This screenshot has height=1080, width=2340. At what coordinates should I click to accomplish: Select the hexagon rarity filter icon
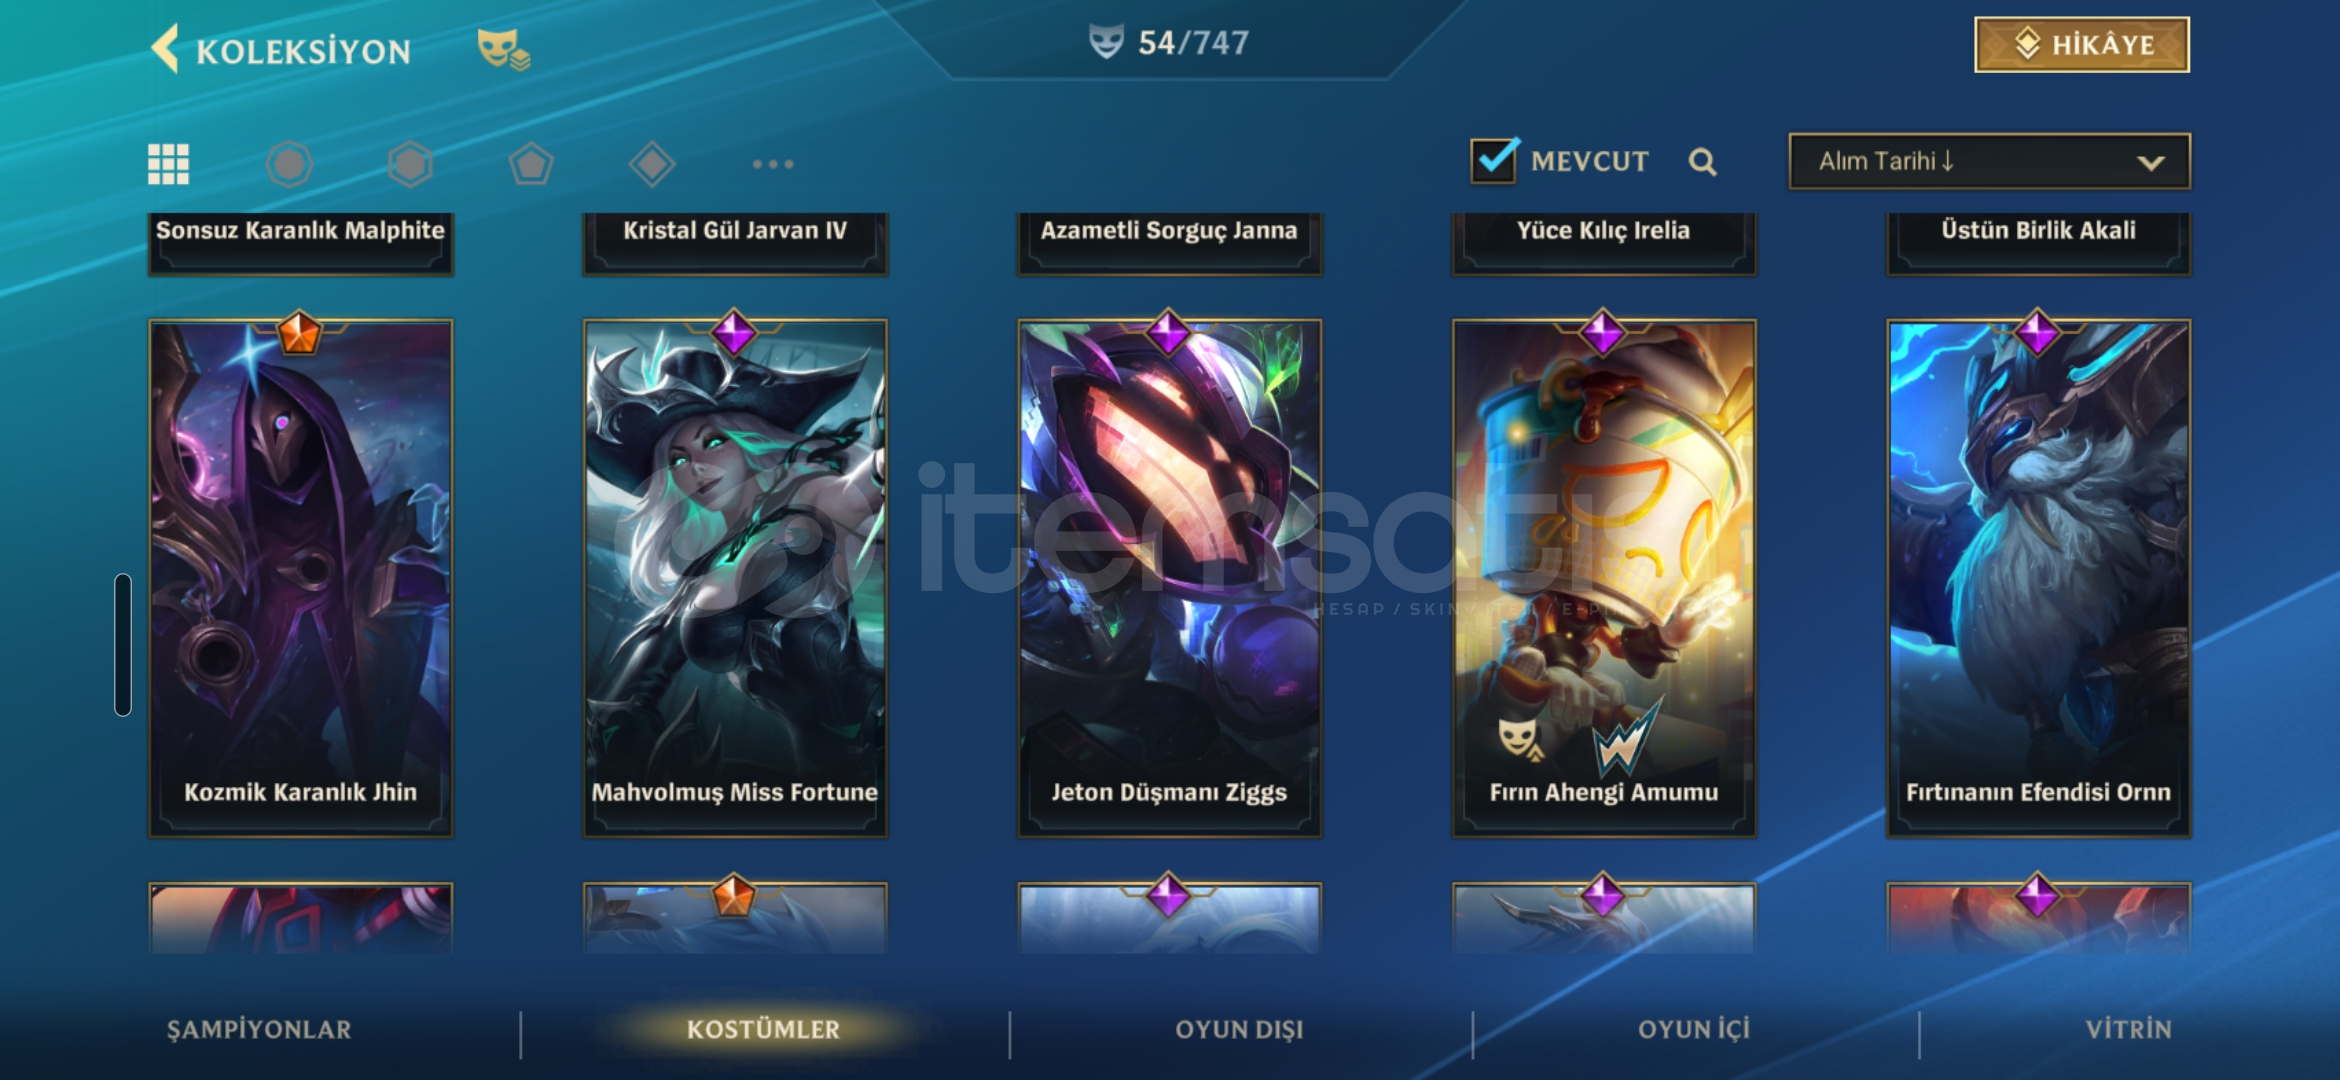click(x=410, y=164)
